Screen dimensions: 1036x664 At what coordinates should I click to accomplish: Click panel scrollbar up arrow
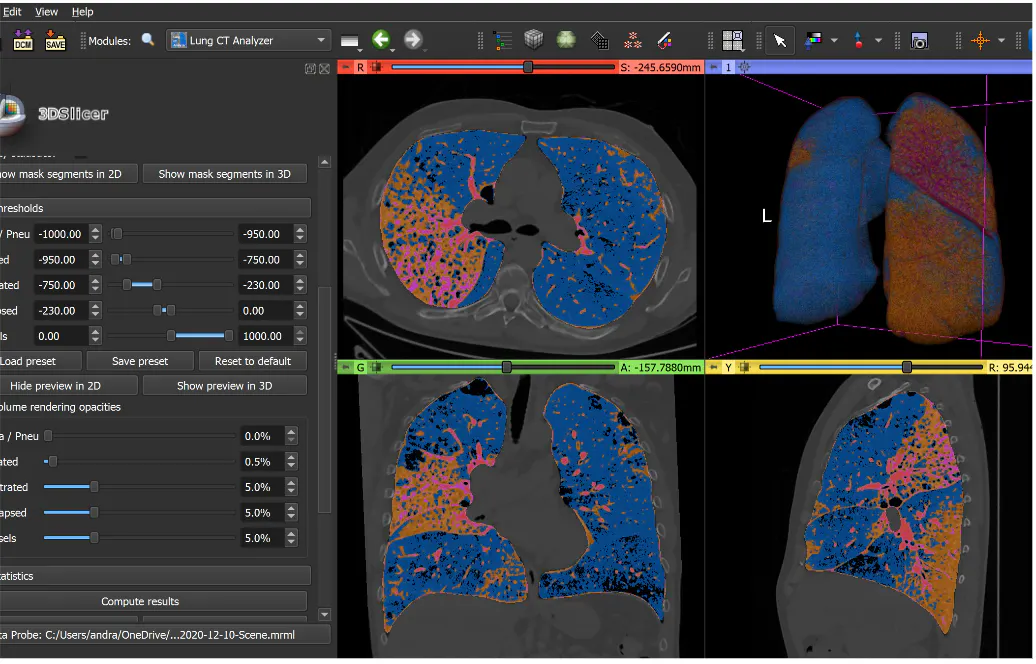click(x=324, y=163)
